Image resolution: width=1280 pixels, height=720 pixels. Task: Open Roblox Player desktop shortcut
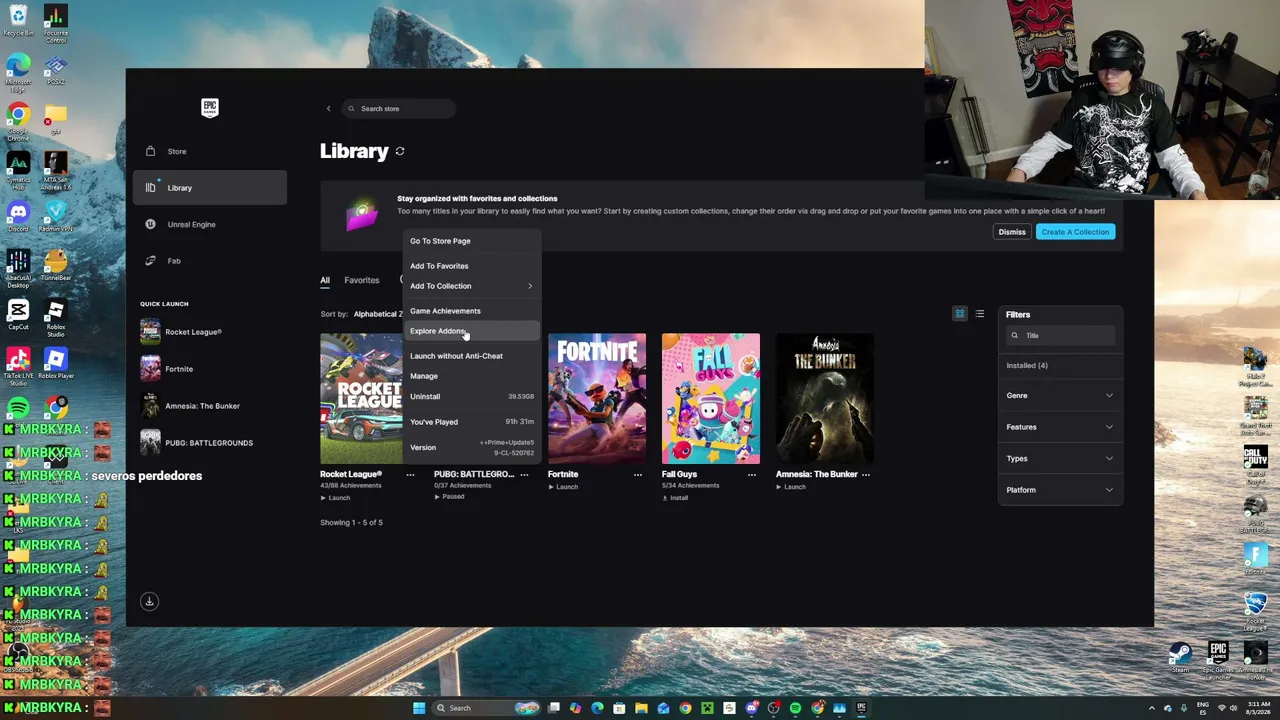(x=56, y=364)
